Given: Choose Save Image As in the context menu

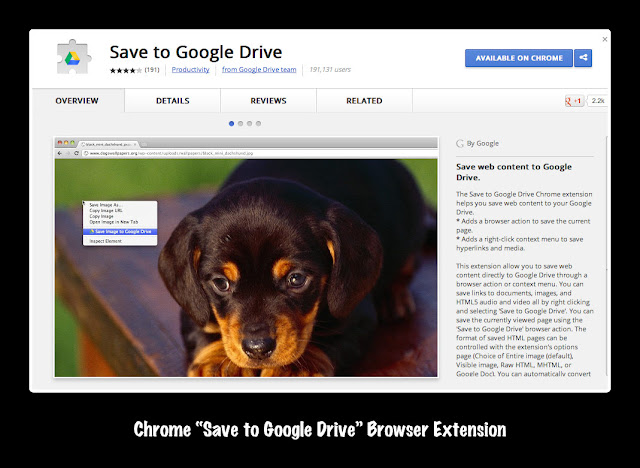Looking at the screenshot, I should point(120,205).
